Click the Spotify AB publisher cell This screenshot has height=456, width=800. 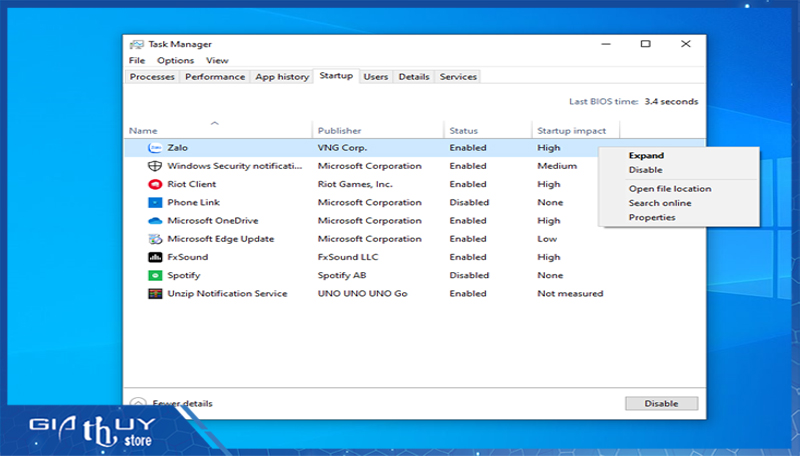(342, 275)
